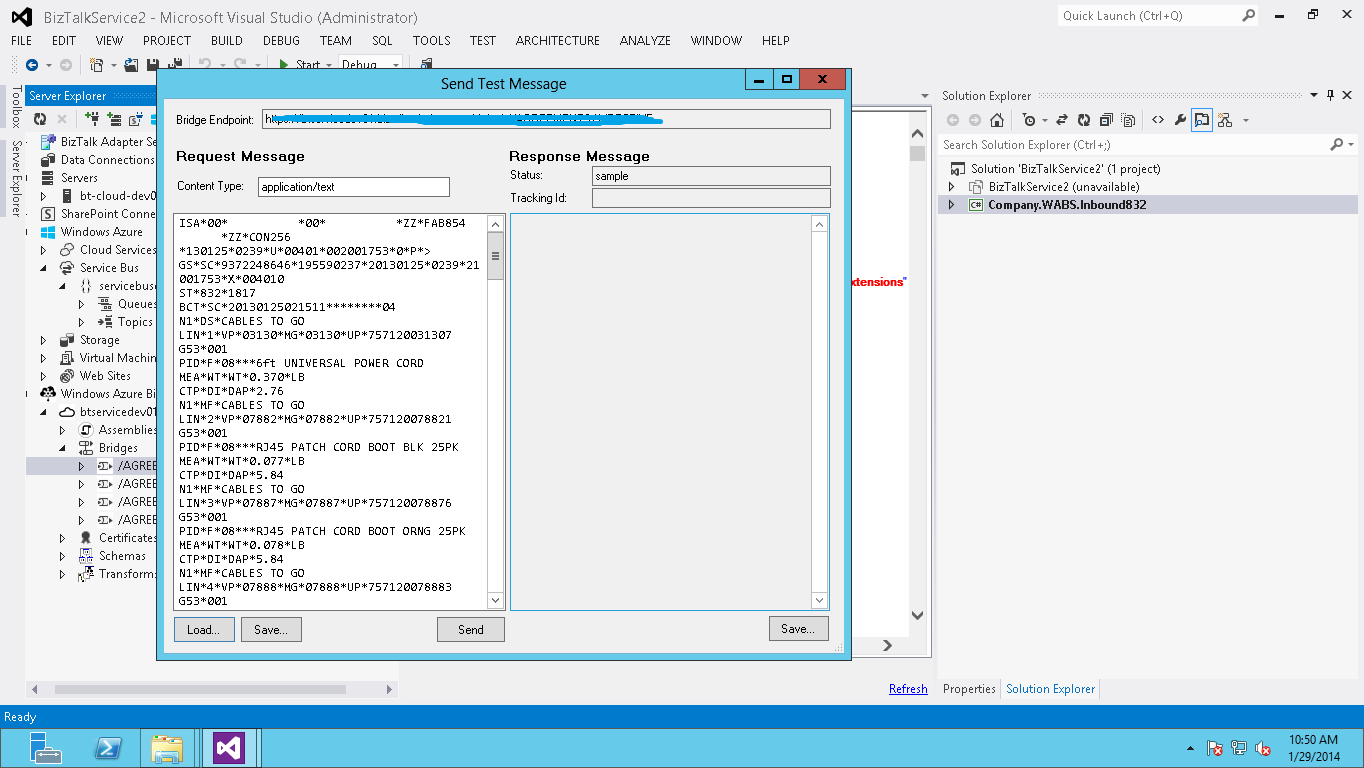Viewport: 1364px width, 768px height.
Task: Expand the Schemas node
Action: (x=63, y=556)
